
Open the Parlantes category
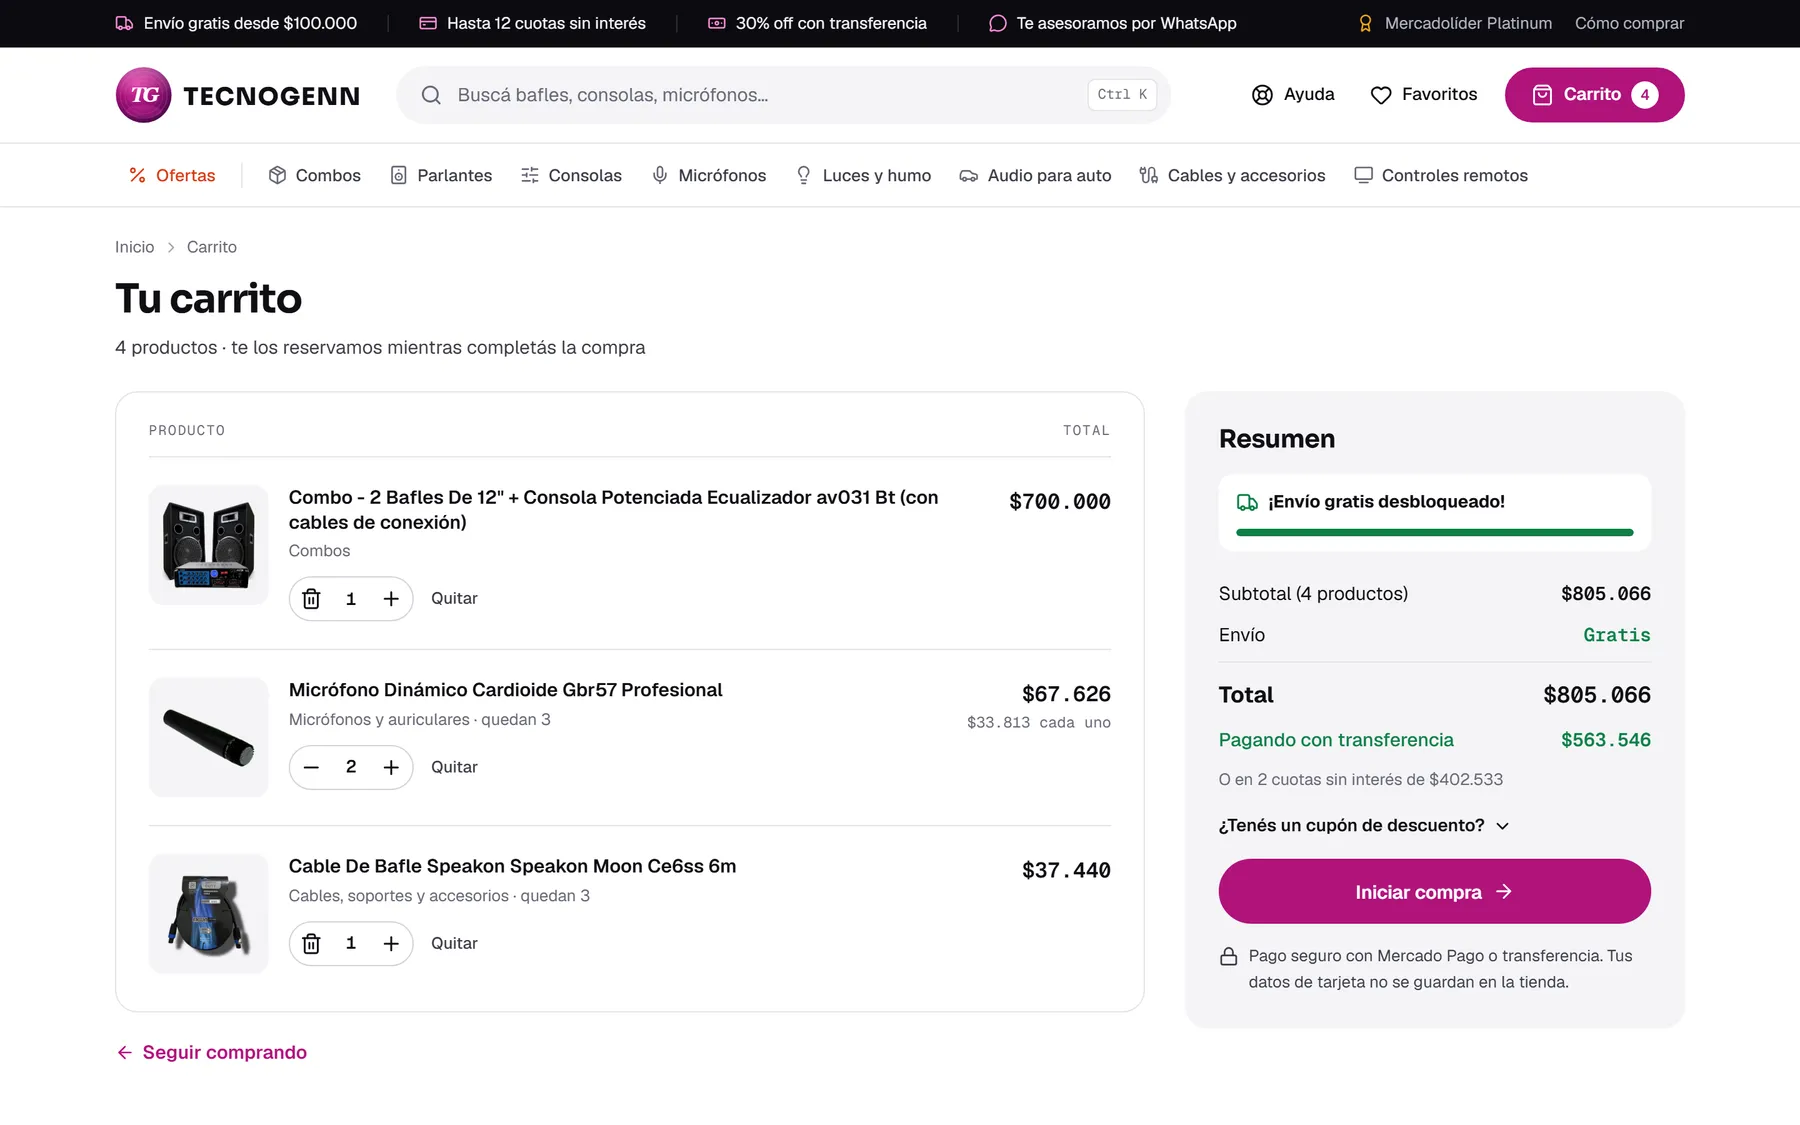pyautogui.click(x=441, y=175)
